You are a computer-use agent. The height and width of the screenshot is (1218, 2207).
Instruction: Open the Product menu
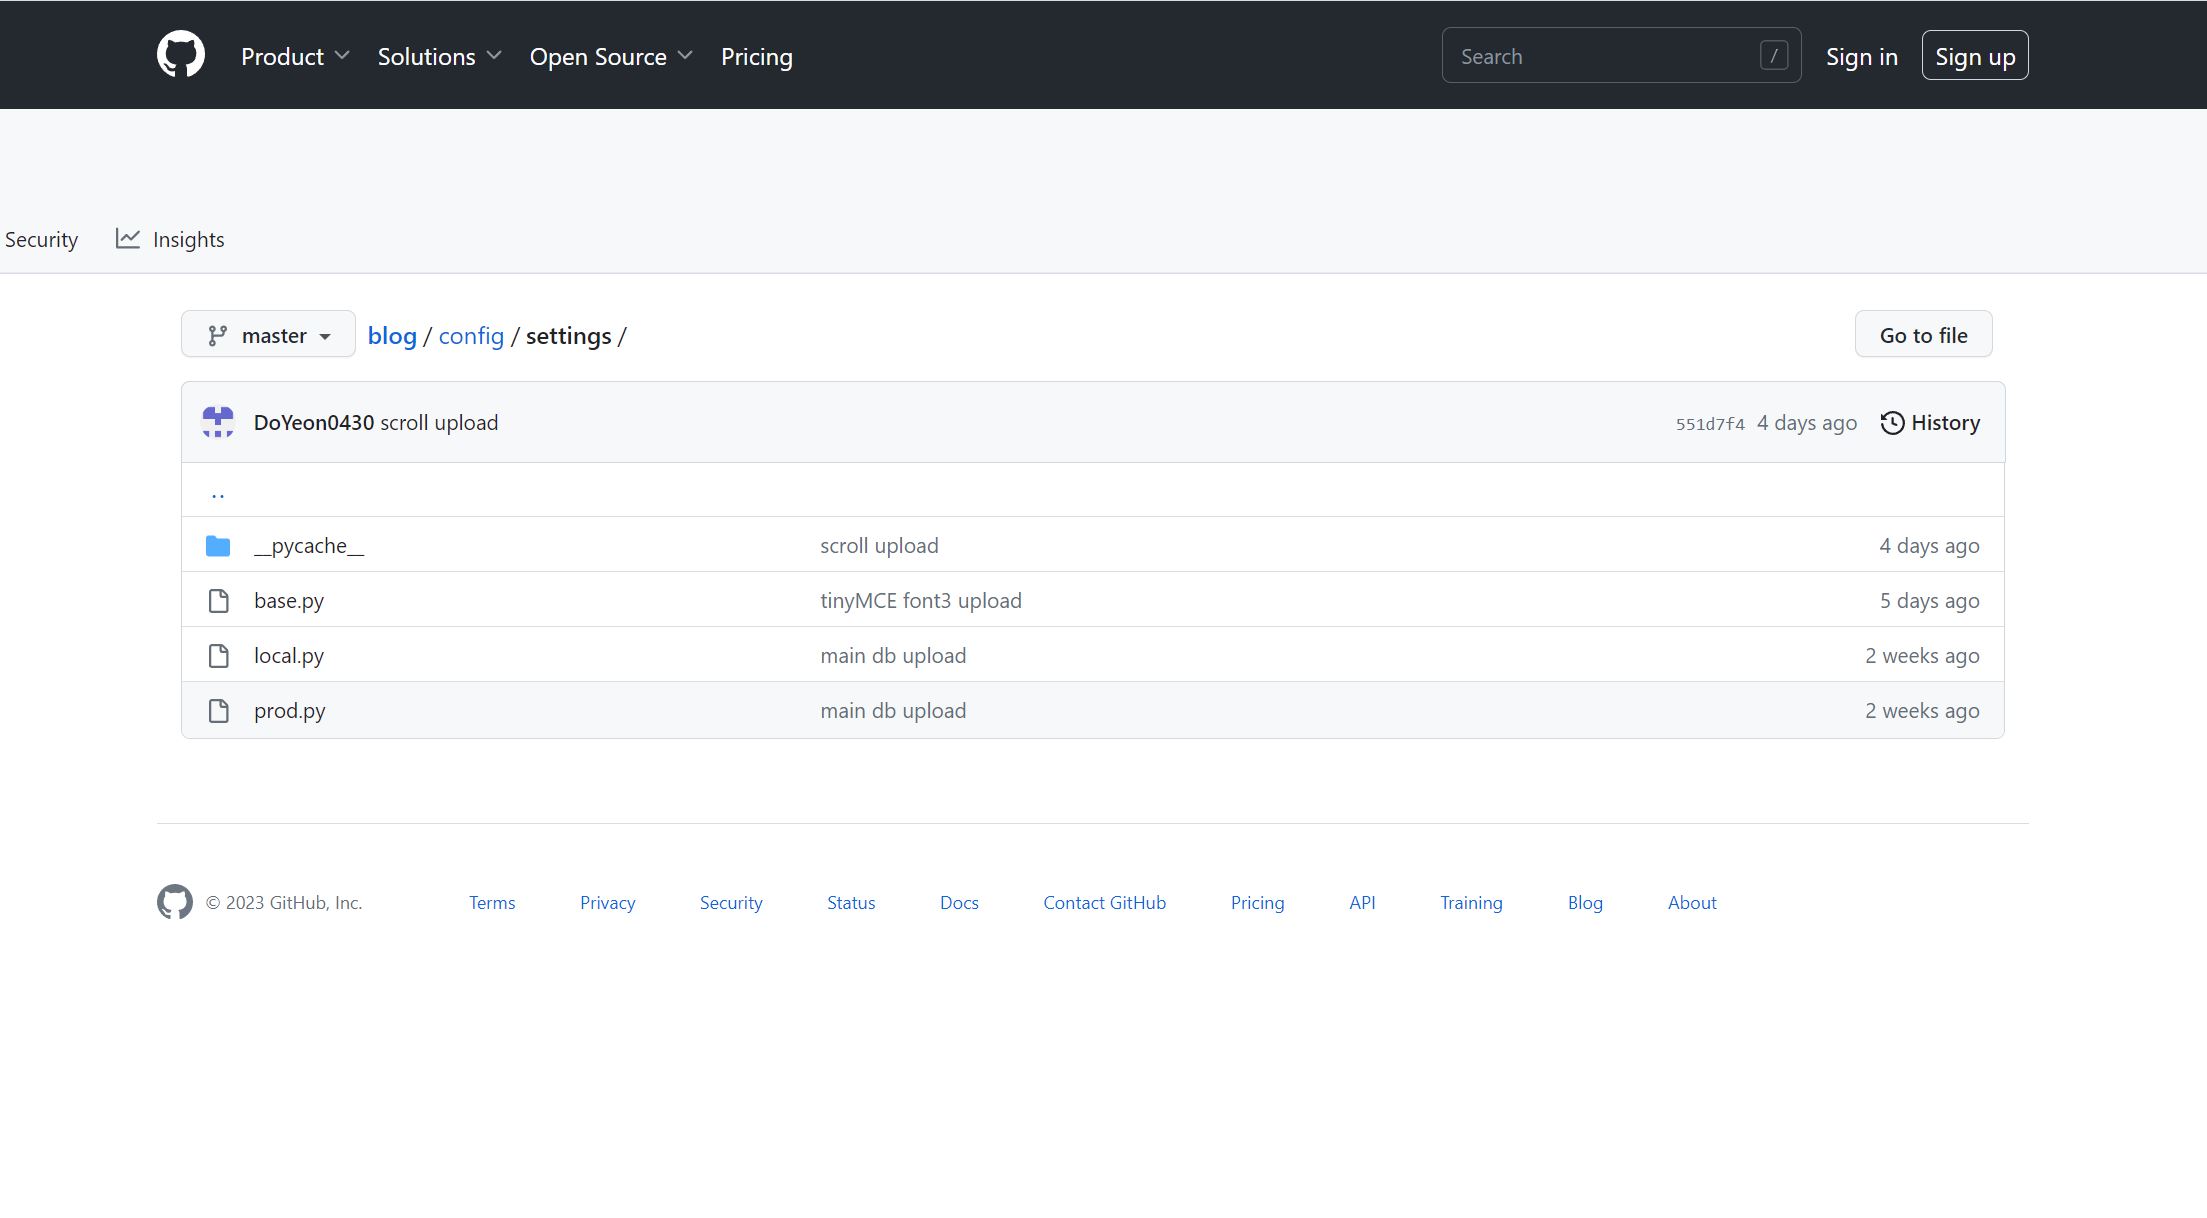pos(295,57)
